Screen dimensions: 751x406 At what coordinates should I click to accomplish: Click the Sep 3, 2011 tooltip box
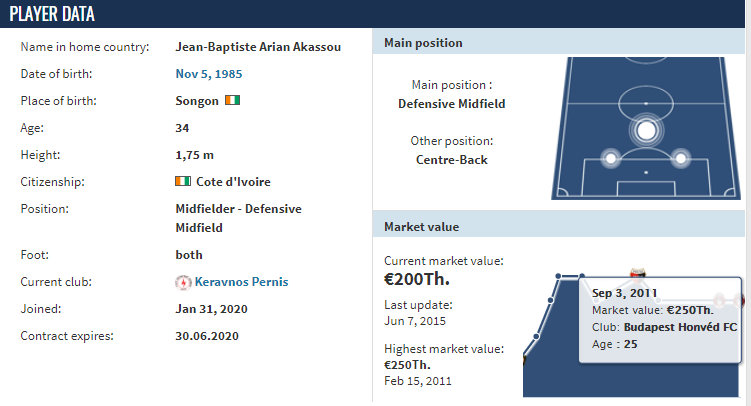tap(660, 320)
